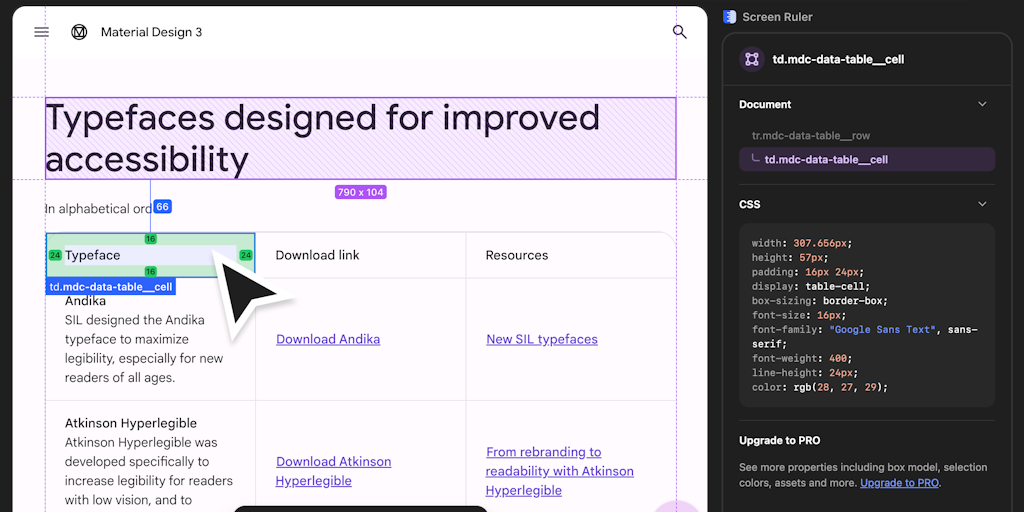Open the hamburger navigation menu
The height and width of the screenshot is (512, 1024).
click(x=41, y=32)
